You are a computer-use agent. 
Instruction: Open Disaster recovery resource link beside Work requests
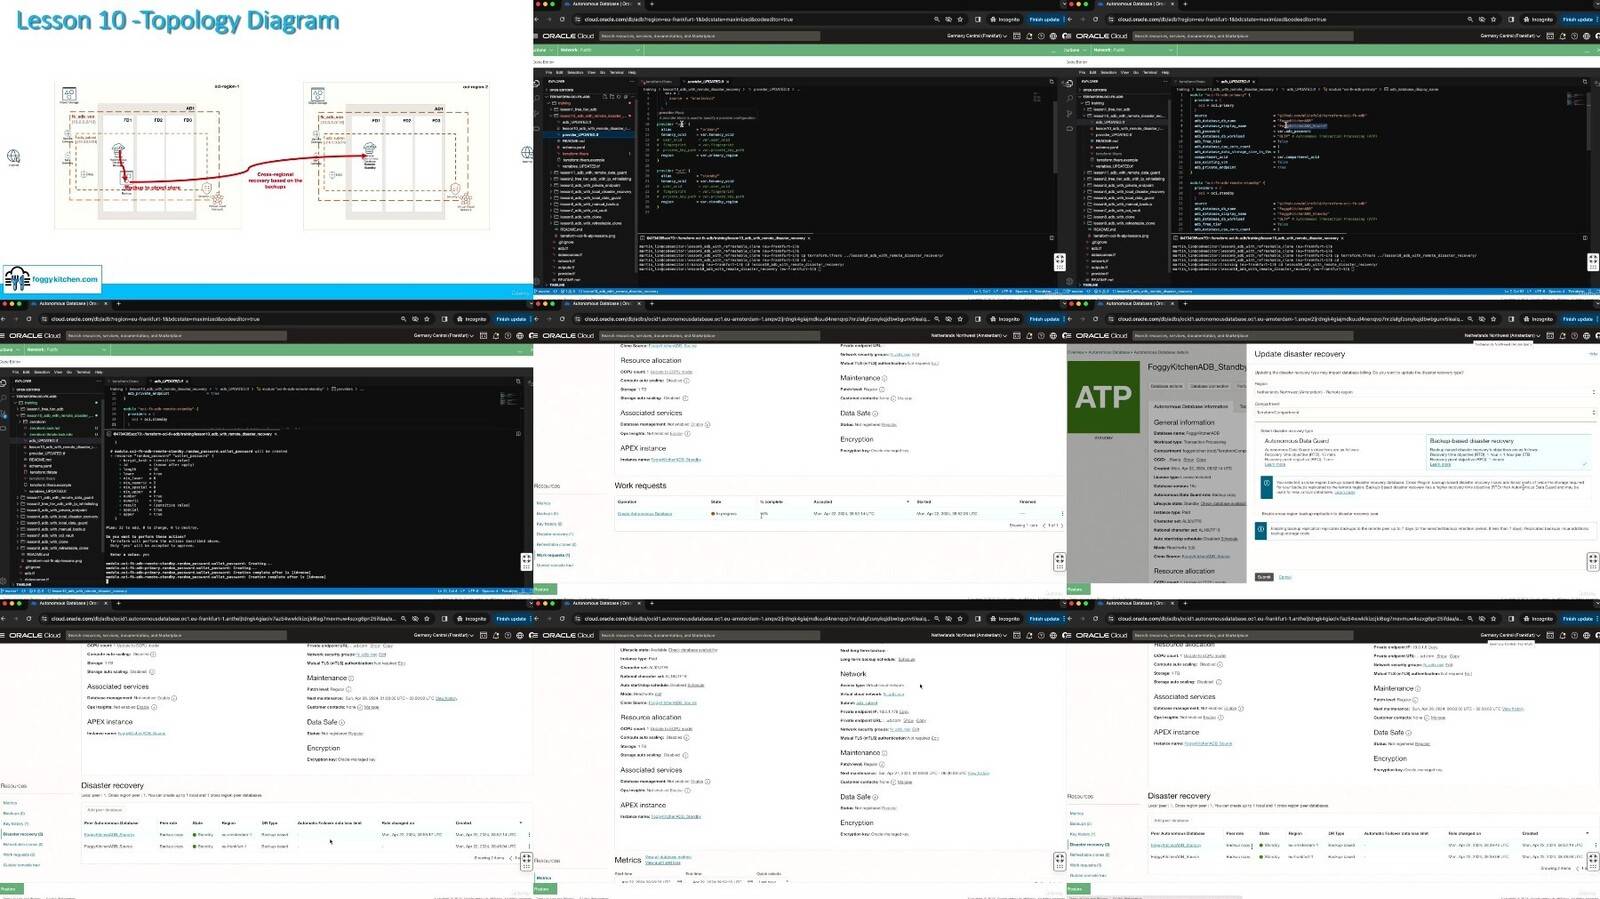[x=554, y=534]
